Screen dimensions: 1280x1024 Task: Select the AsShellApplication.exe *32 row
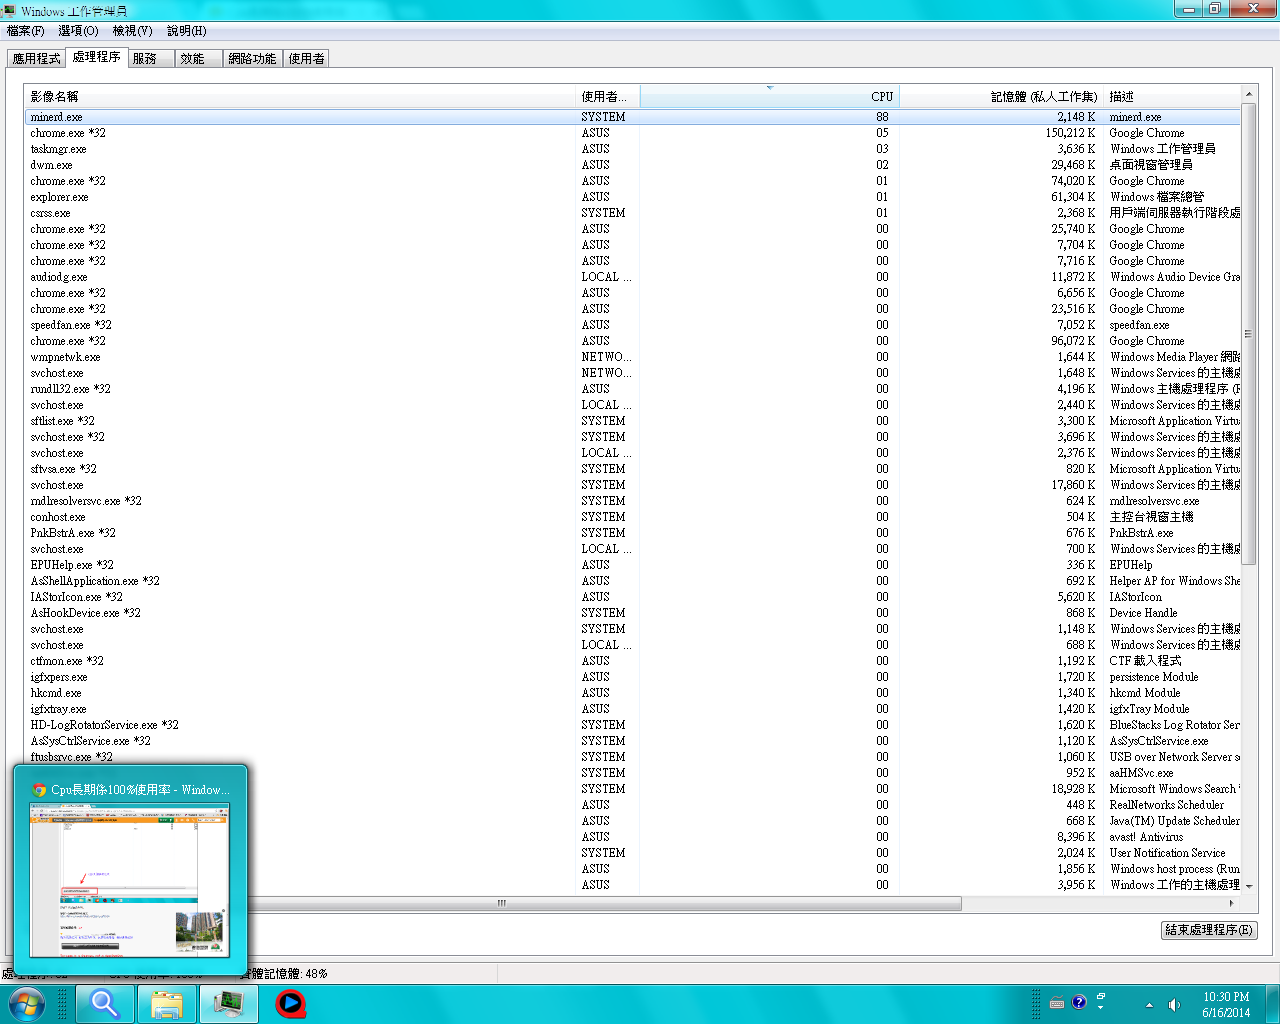632,581
